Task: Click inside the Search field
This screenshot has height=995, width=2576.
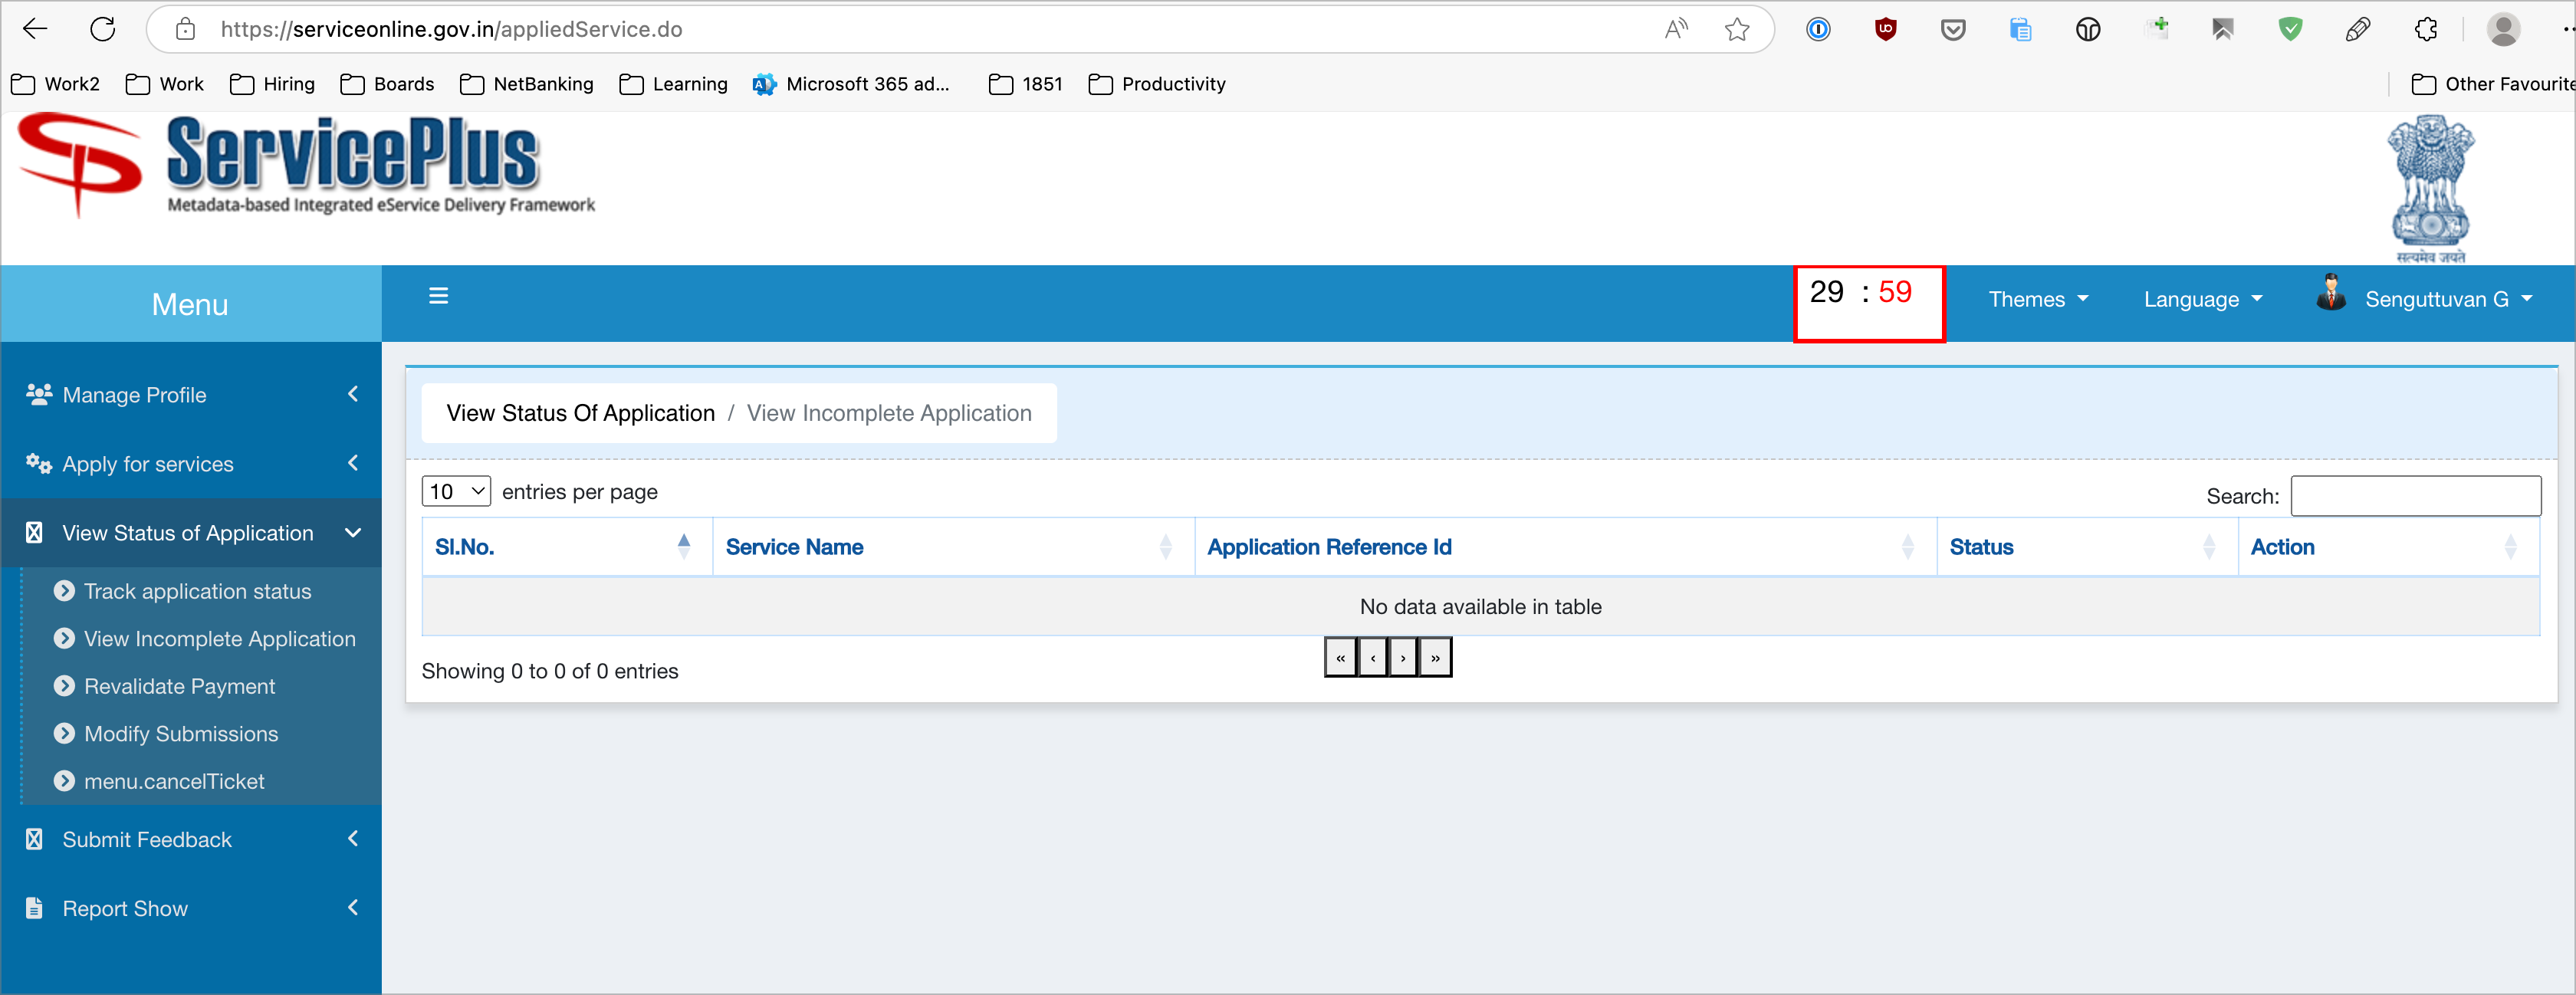Action: [2416, 495]
